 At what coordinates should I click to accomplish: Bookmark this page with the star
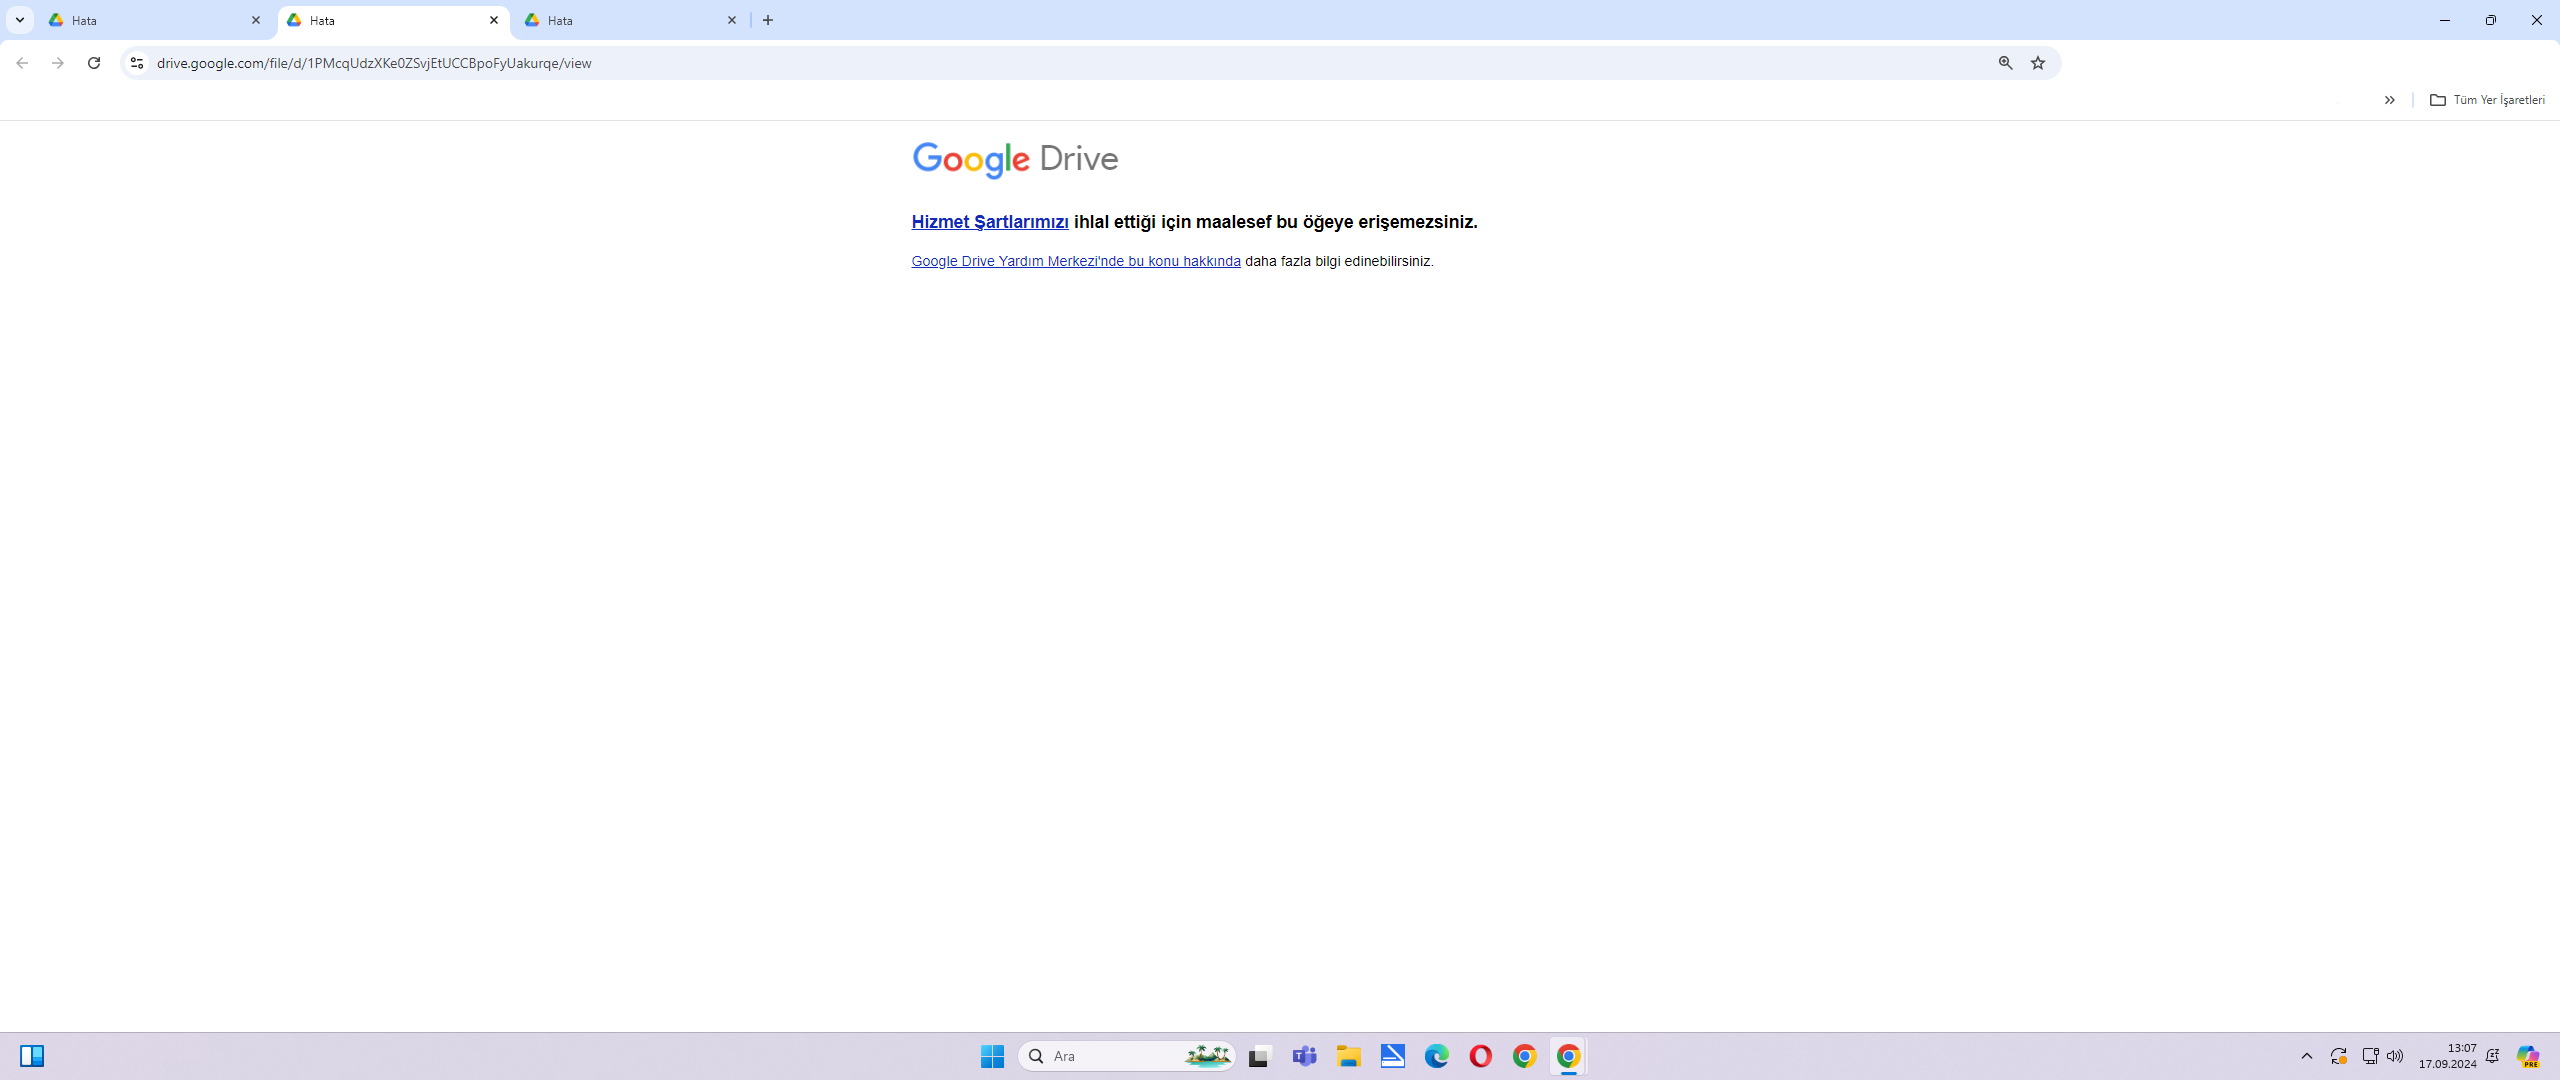click(x=2038, y=63)
